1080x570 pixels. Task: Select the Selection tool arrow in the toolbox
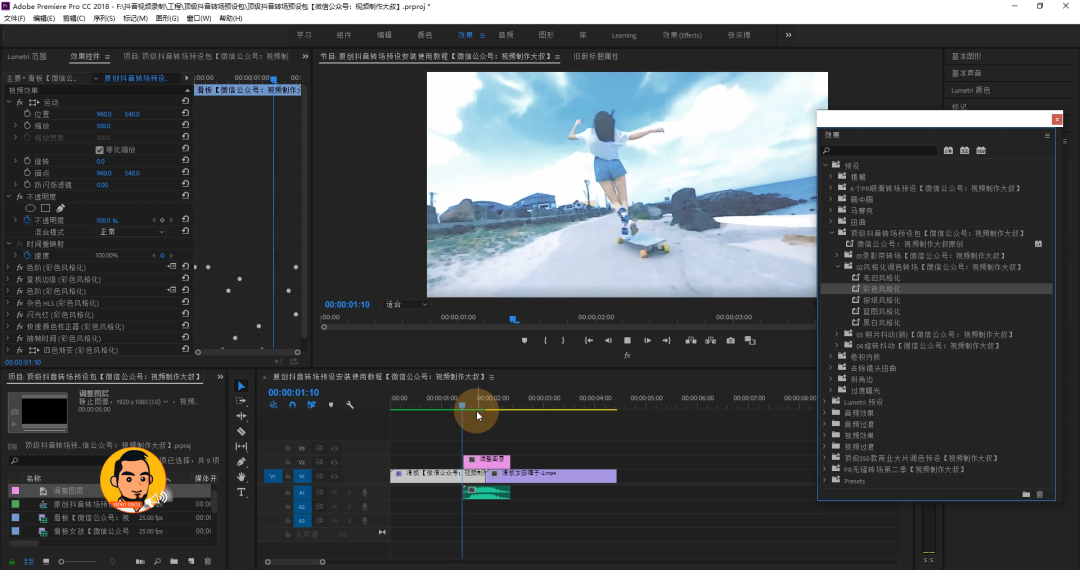[241, 386]
